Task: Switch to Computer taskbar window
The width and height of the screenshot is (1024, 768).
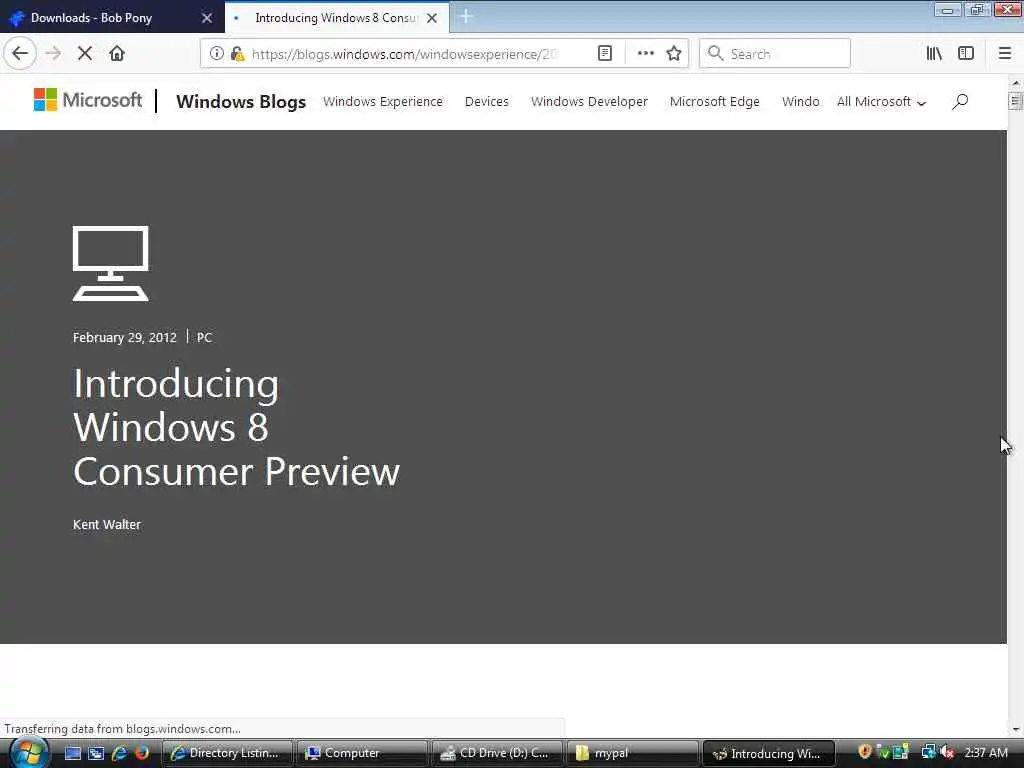Action: click(362, 754)
